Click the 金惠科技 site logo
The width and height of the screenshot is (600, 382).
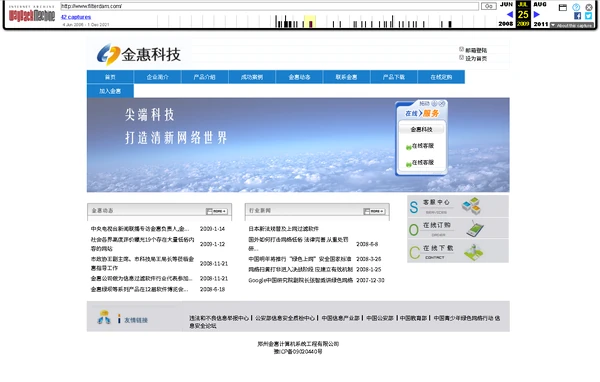point(139,54)
